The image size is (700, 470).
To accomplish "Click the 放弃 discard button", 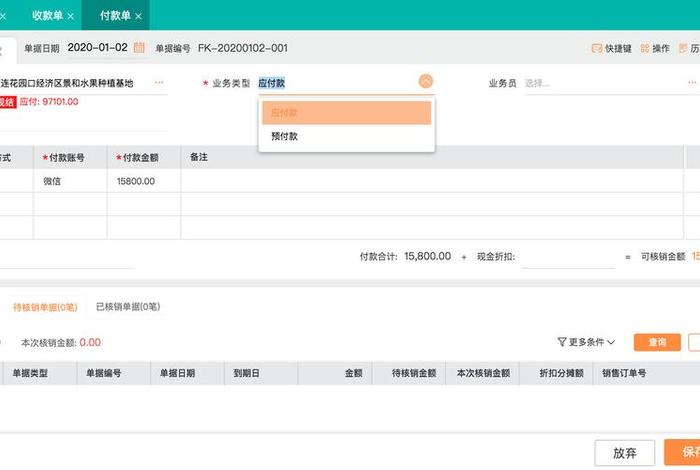I will [625, 452].
